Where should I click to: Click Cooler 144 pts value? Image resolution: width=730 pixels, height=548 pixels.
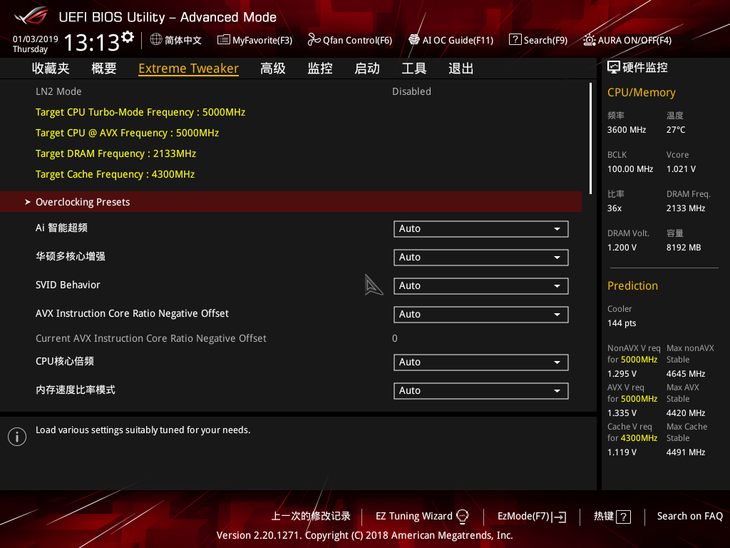622,323
